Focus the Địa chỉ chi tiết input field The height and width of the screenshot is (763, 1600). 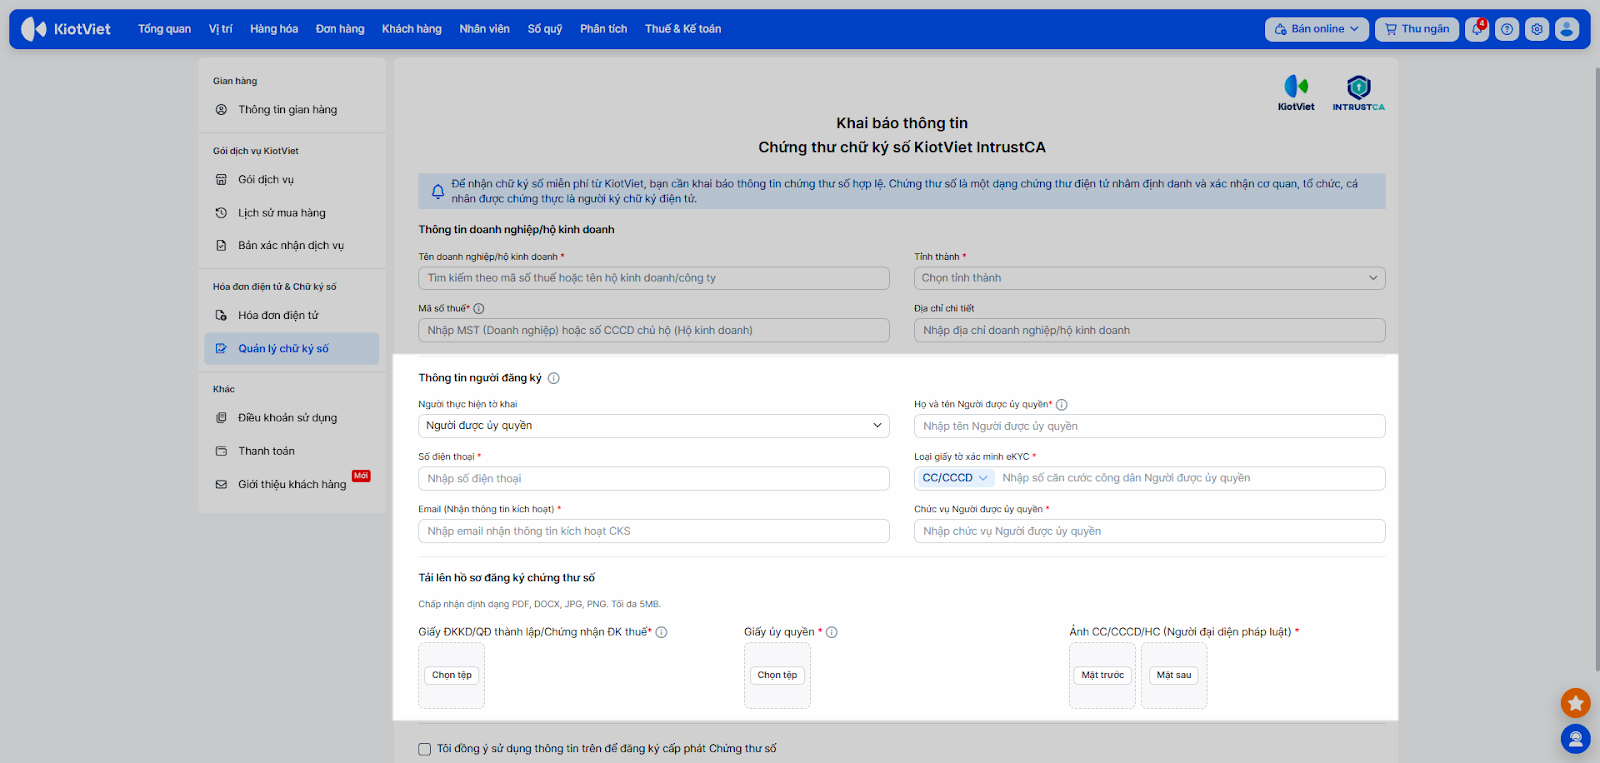1150,330
